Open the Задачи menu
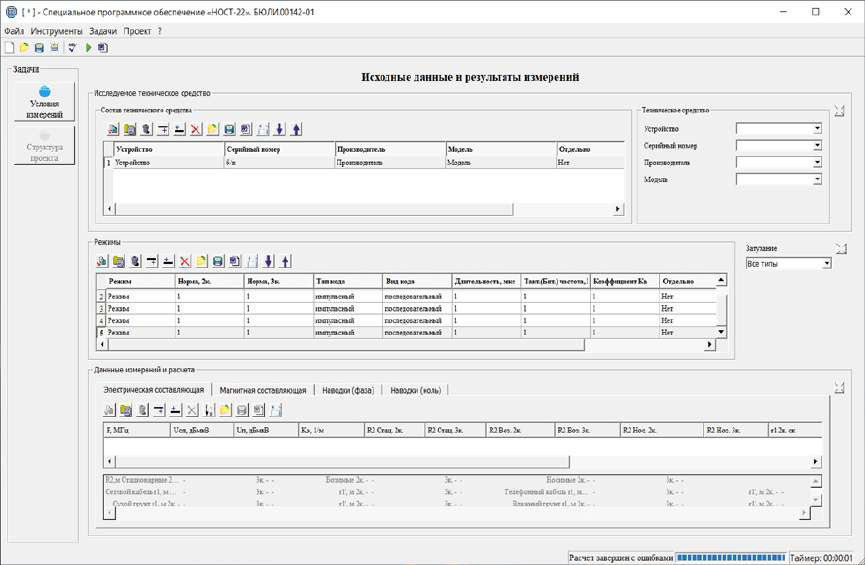 103,31
